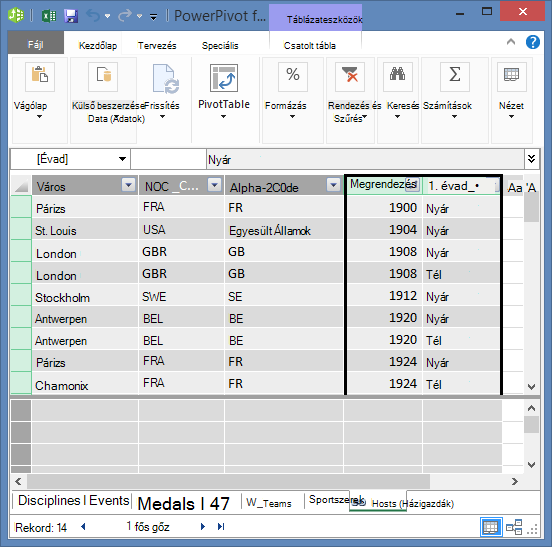Image resolution: width=552 pixels, height=547 pixels.
Task: Go to the last record
Action: (x=221, y=527)
